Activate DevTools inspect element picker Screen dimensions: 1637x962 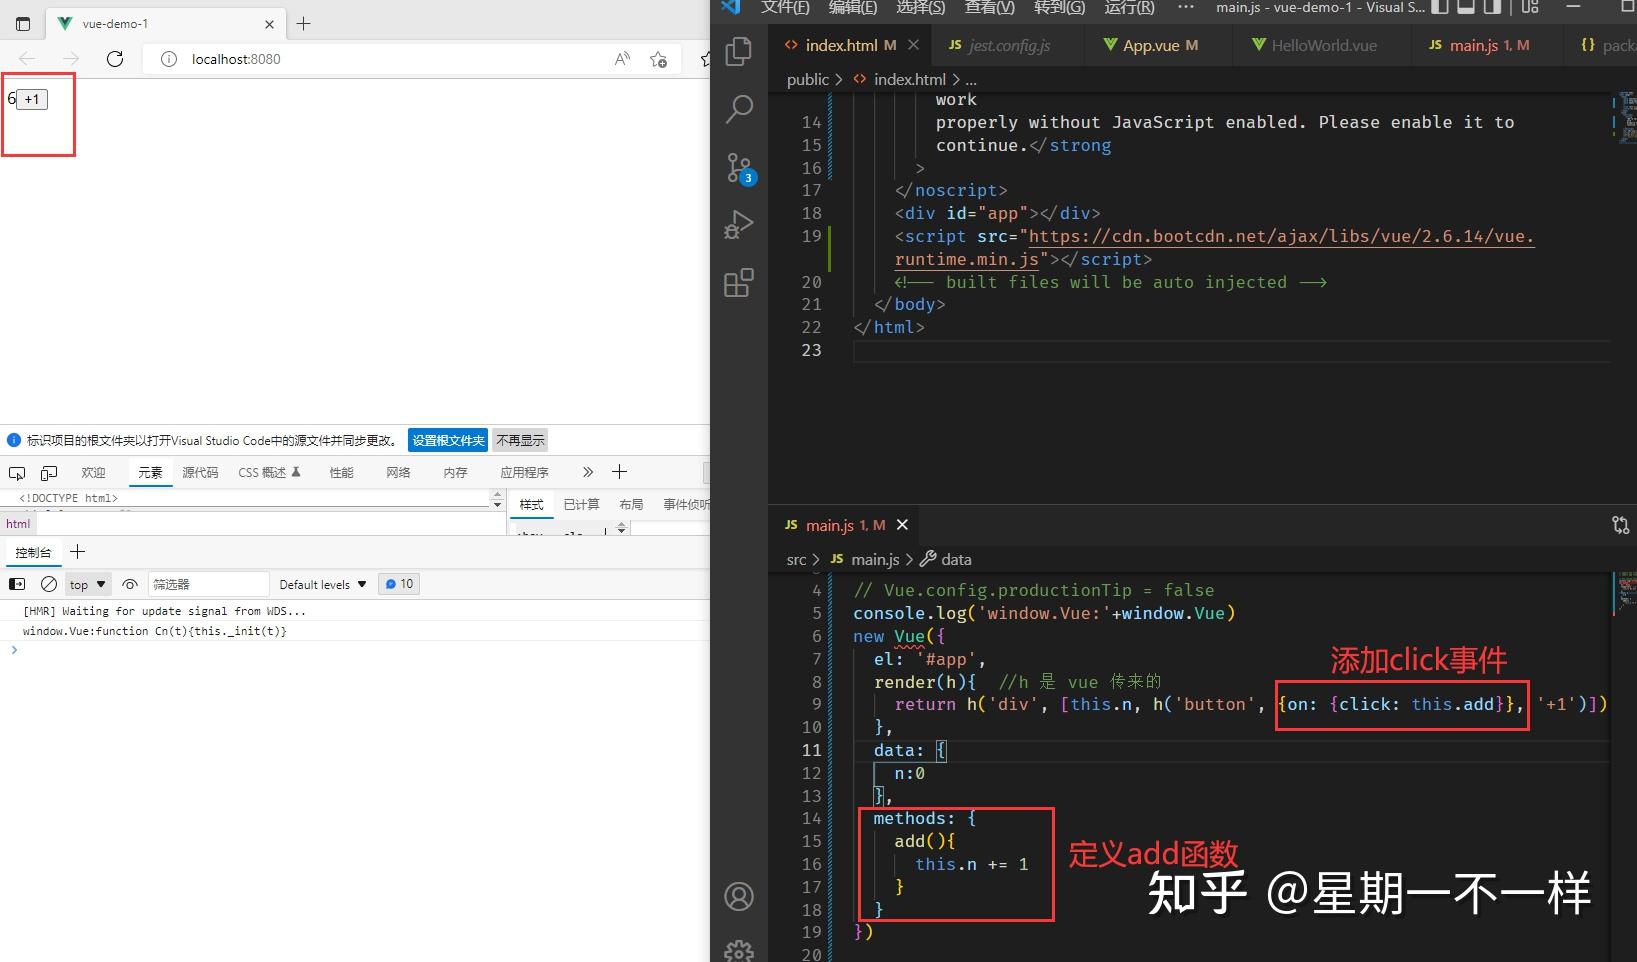coord(17,472)
